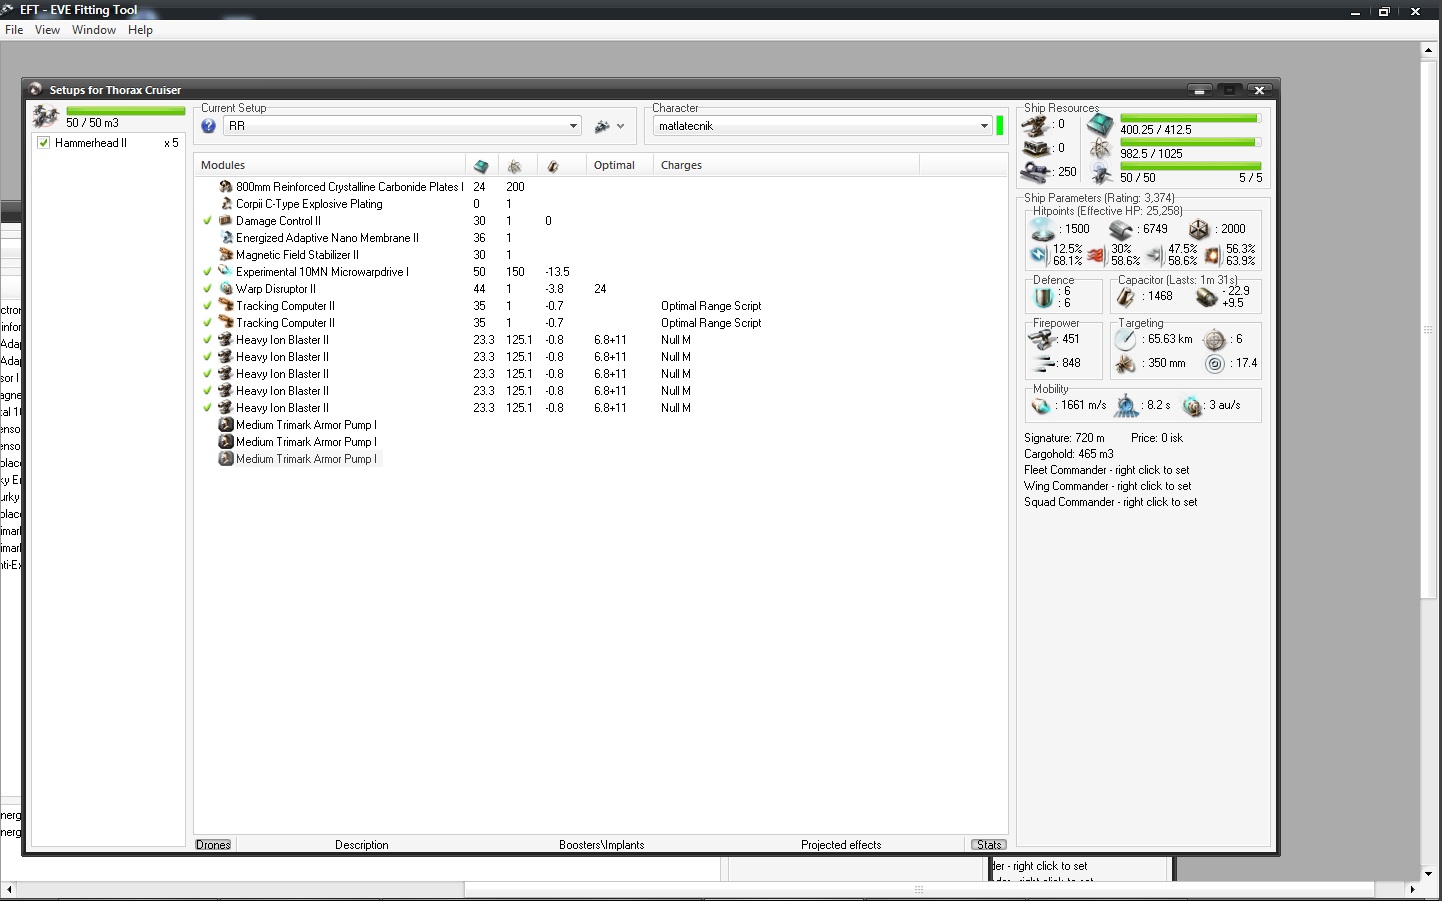The width and height of the screenshot is (1442, 901).
Task: Switch to the Boosters\Implants tab
Action: coord(602,845)
